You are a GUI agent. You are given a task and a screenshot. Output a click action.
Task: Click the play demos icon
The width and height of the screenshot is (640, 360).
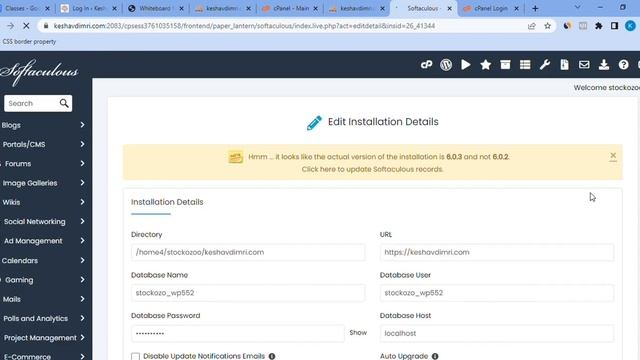pyautogui.click(x=465, y=64)
